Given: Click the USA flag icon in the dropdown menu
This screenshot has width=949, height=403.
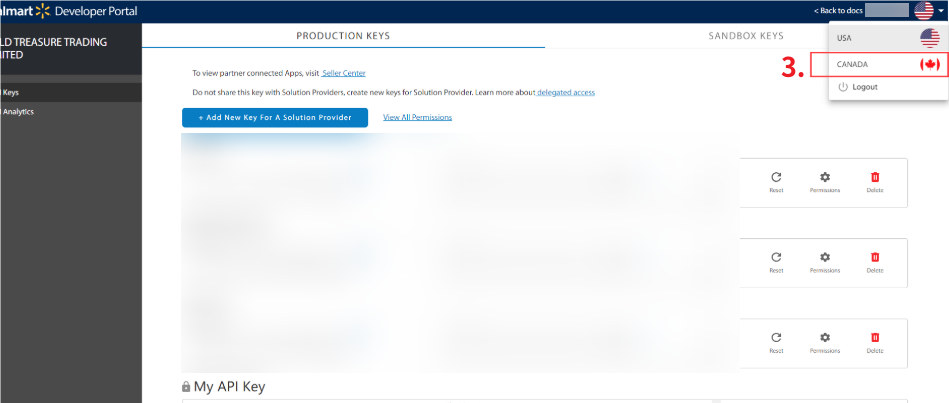Looking at the screenshot, I should pos(930,38).
